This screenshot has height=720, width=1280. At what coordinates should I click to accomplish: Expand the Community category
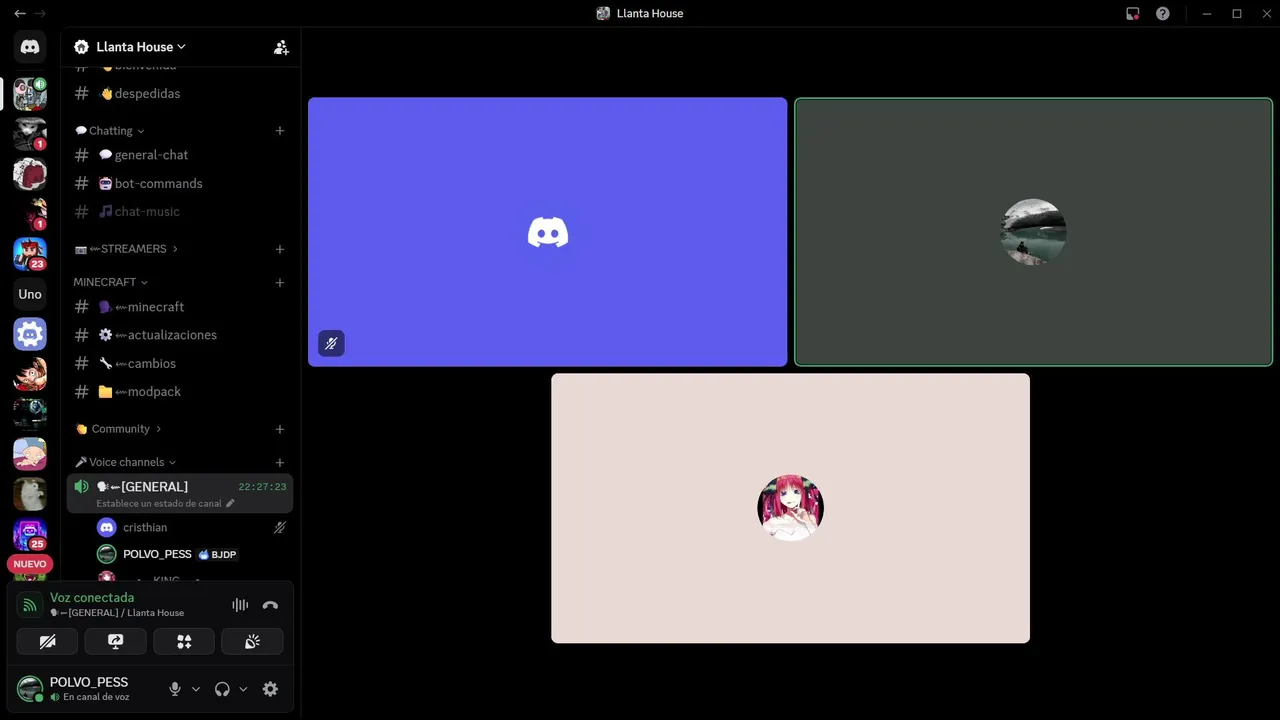pyautogui.click(x=118, y=429)
